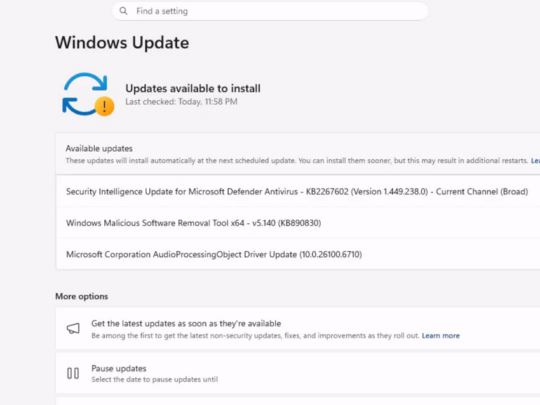540x405 pixels.
Task: Click the megaphone icon for latest updates
Action: (x=73, y=329)
